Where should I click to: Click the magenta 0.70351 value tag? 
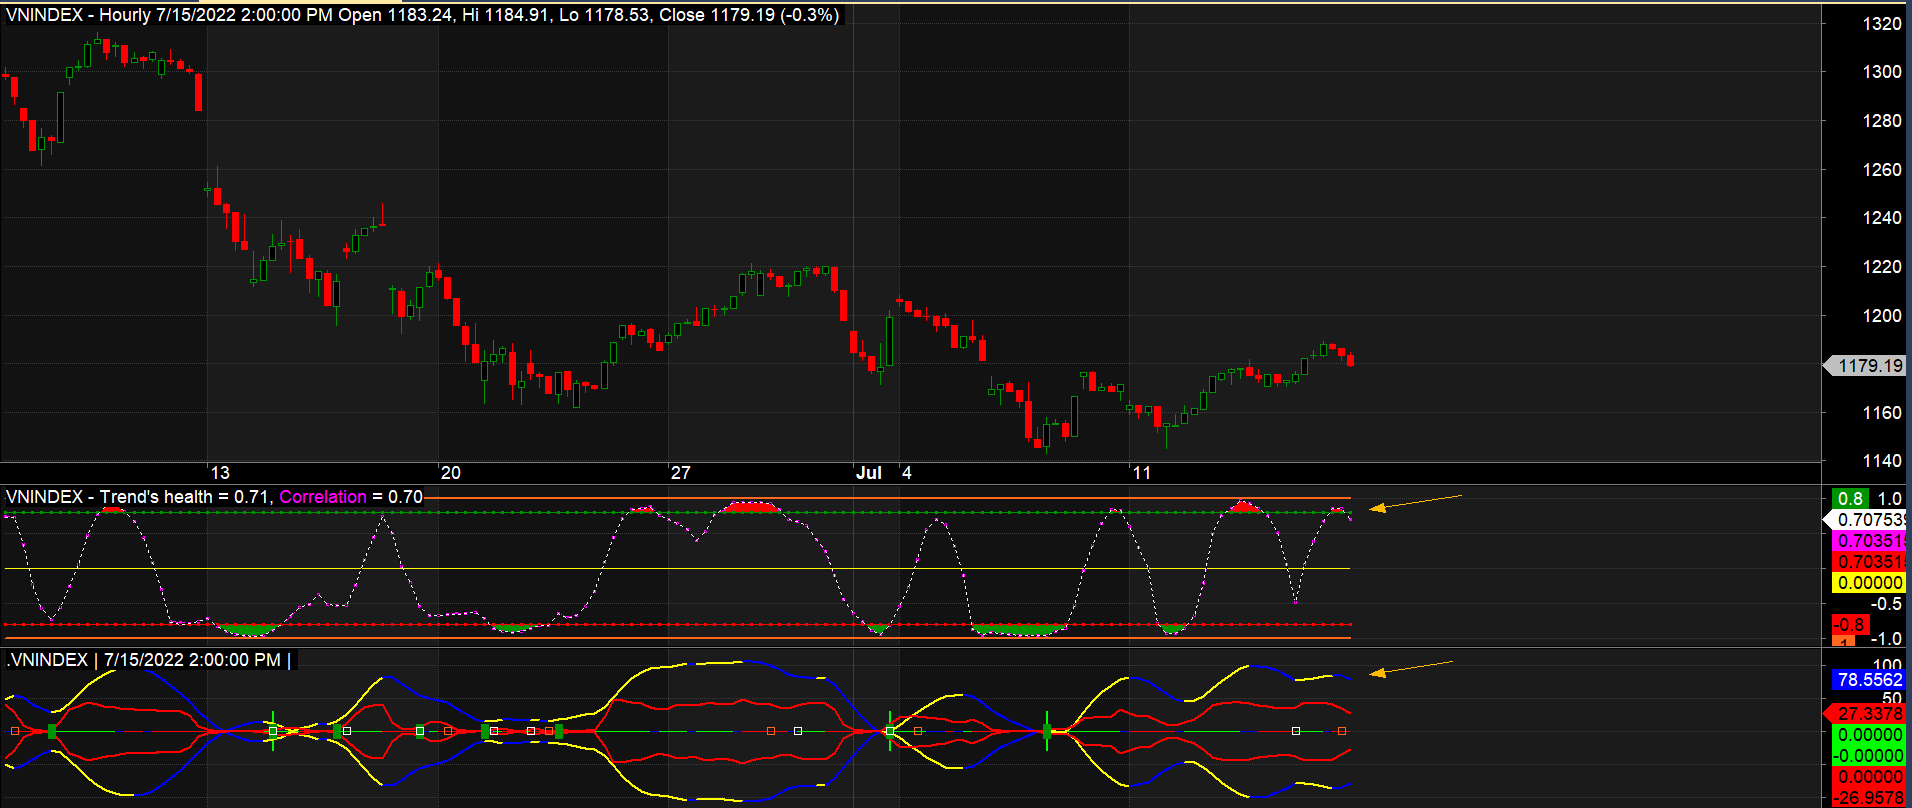point(1869,541)
